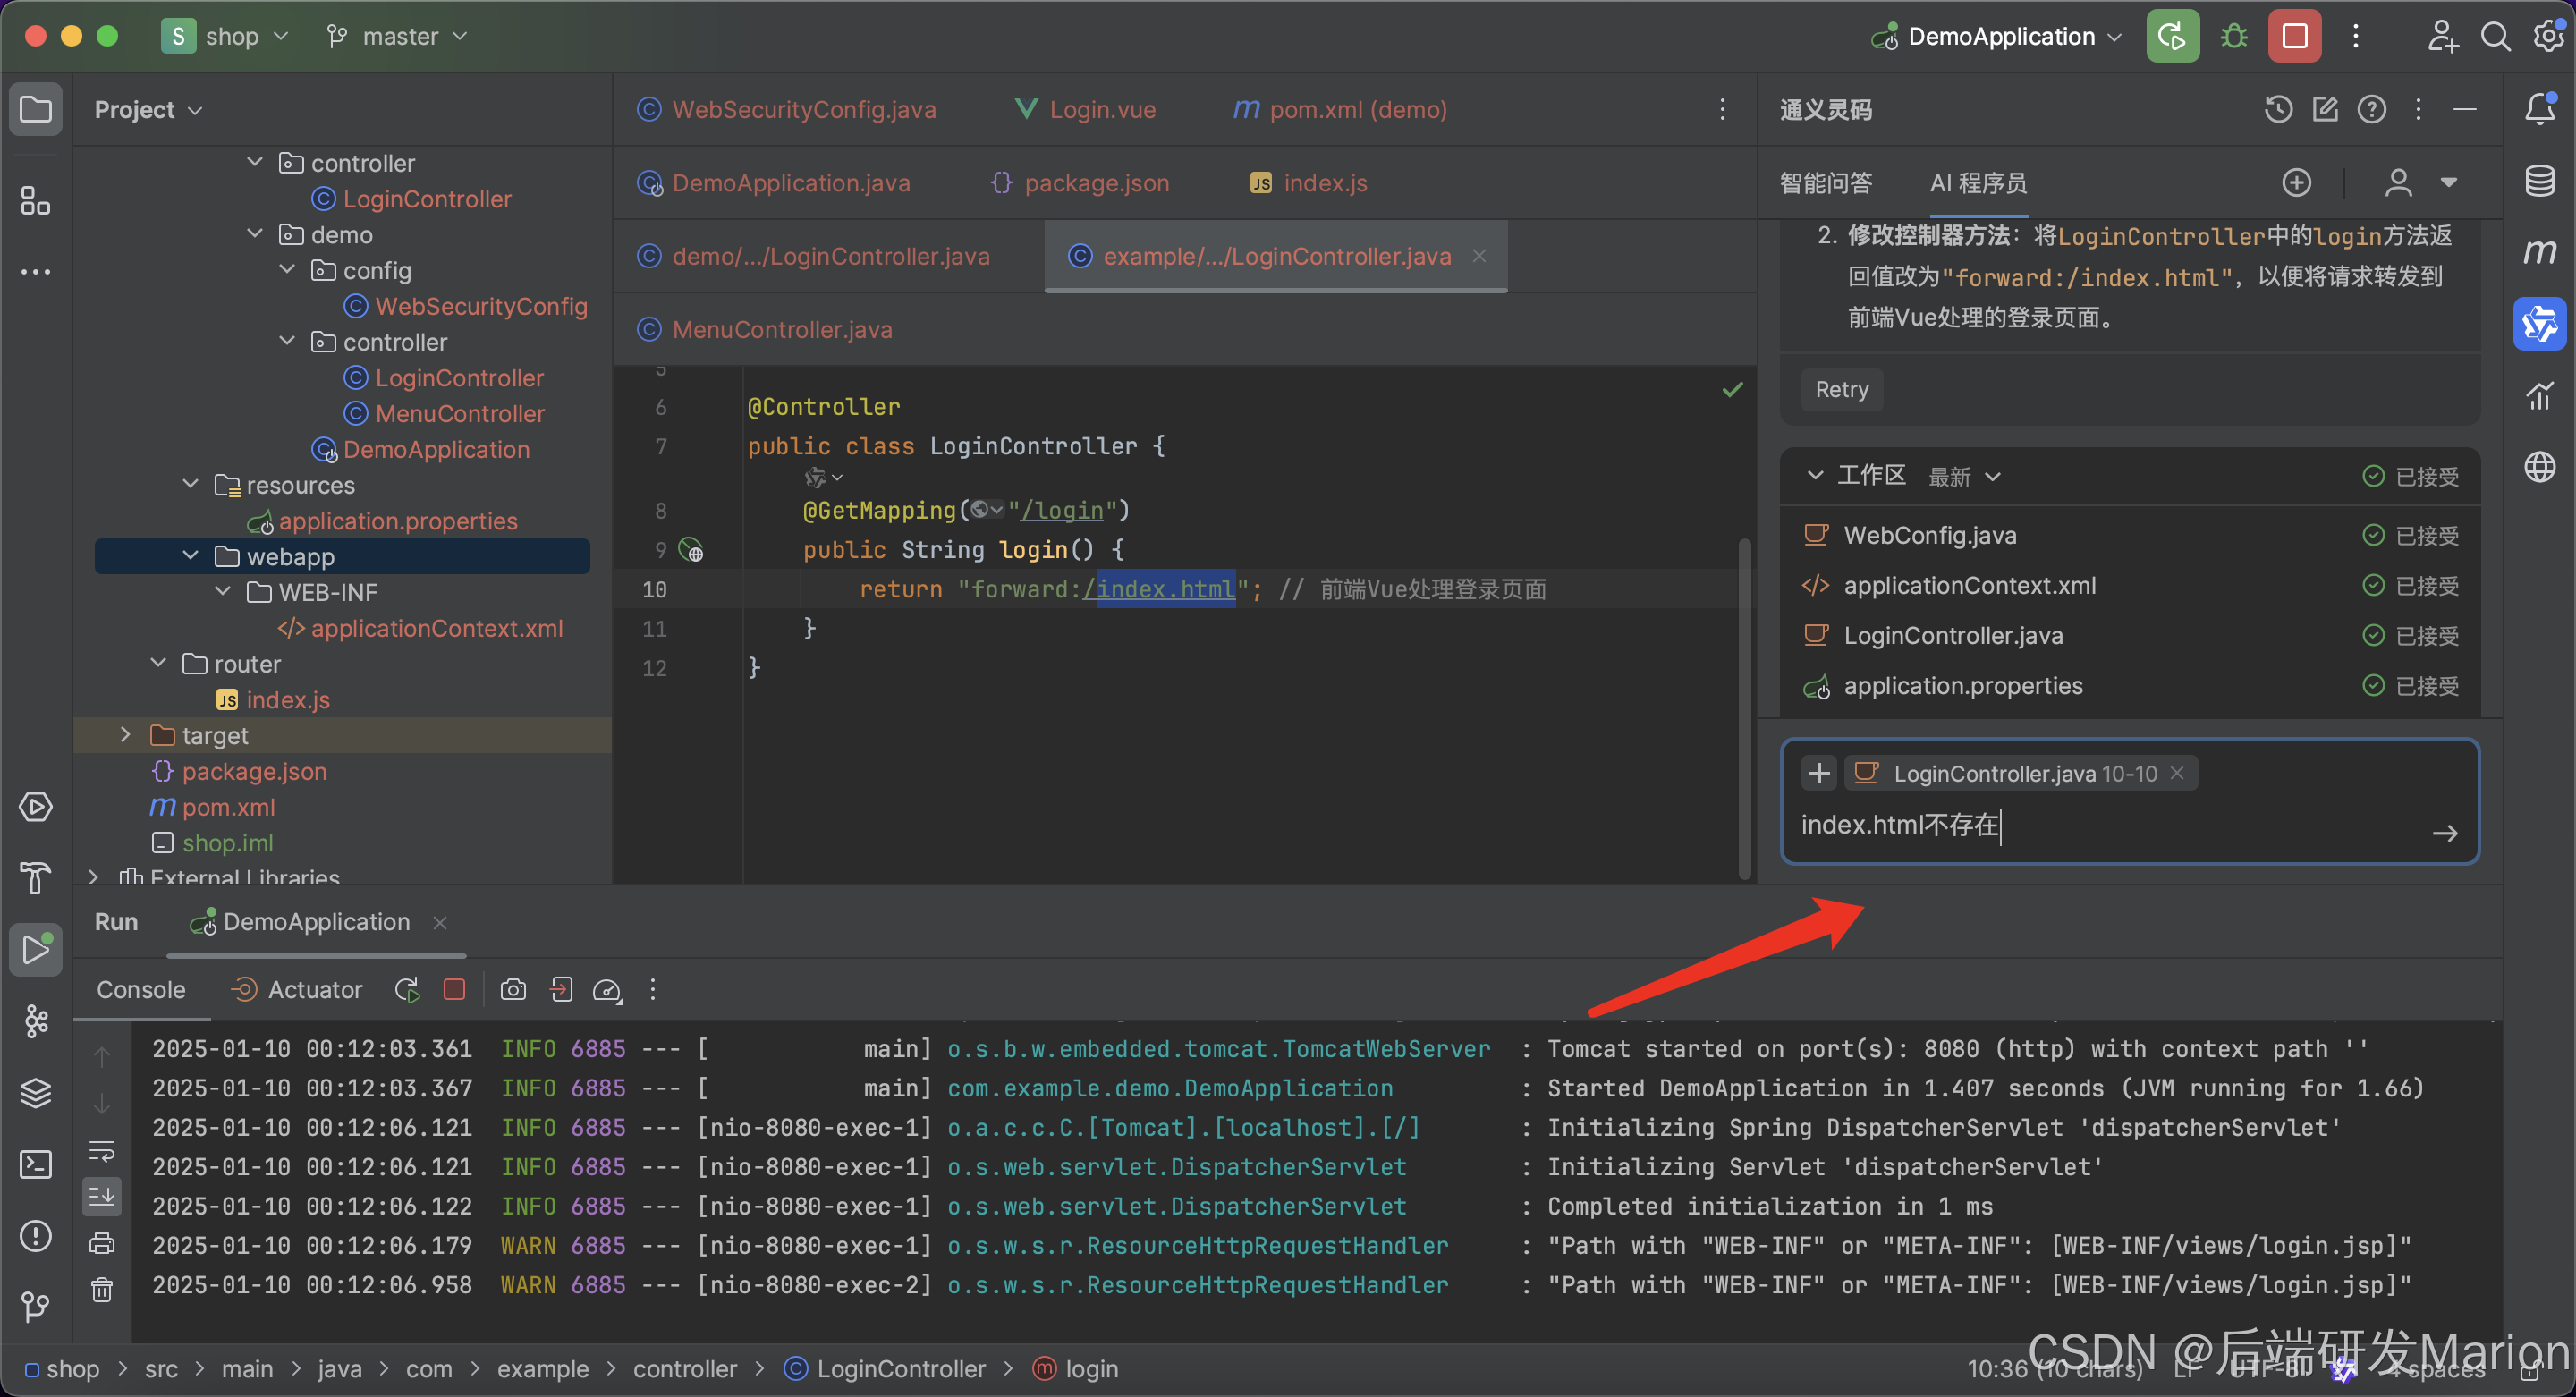
Task: Open the Structure tool window icon
Action: [x=35, y=201]
